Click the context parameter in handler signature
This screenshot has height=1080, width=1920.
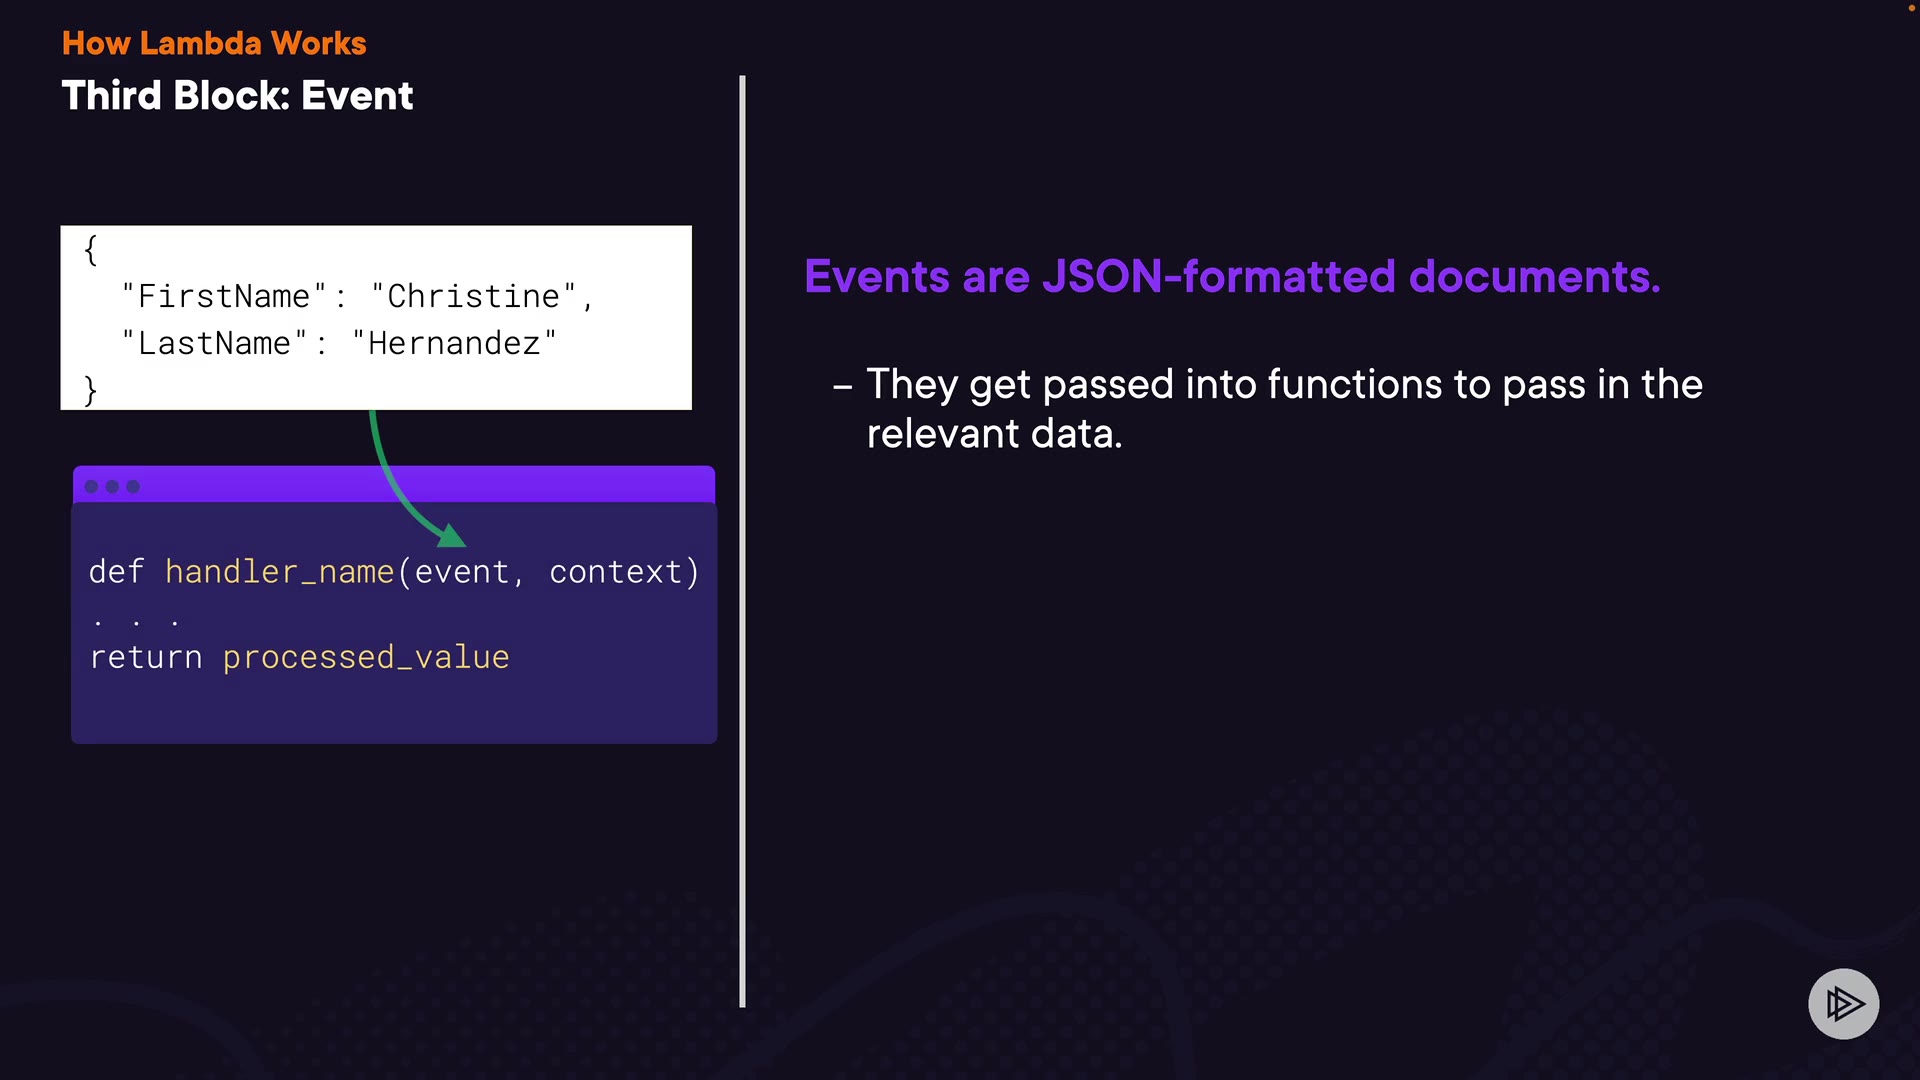coord(616,572)
